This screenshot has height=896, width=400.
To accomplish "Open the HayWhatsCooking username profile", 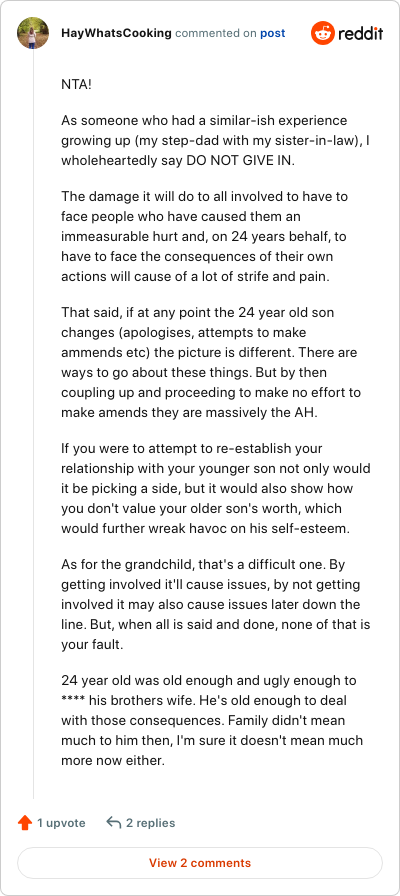I will click(x=116, y=33).
